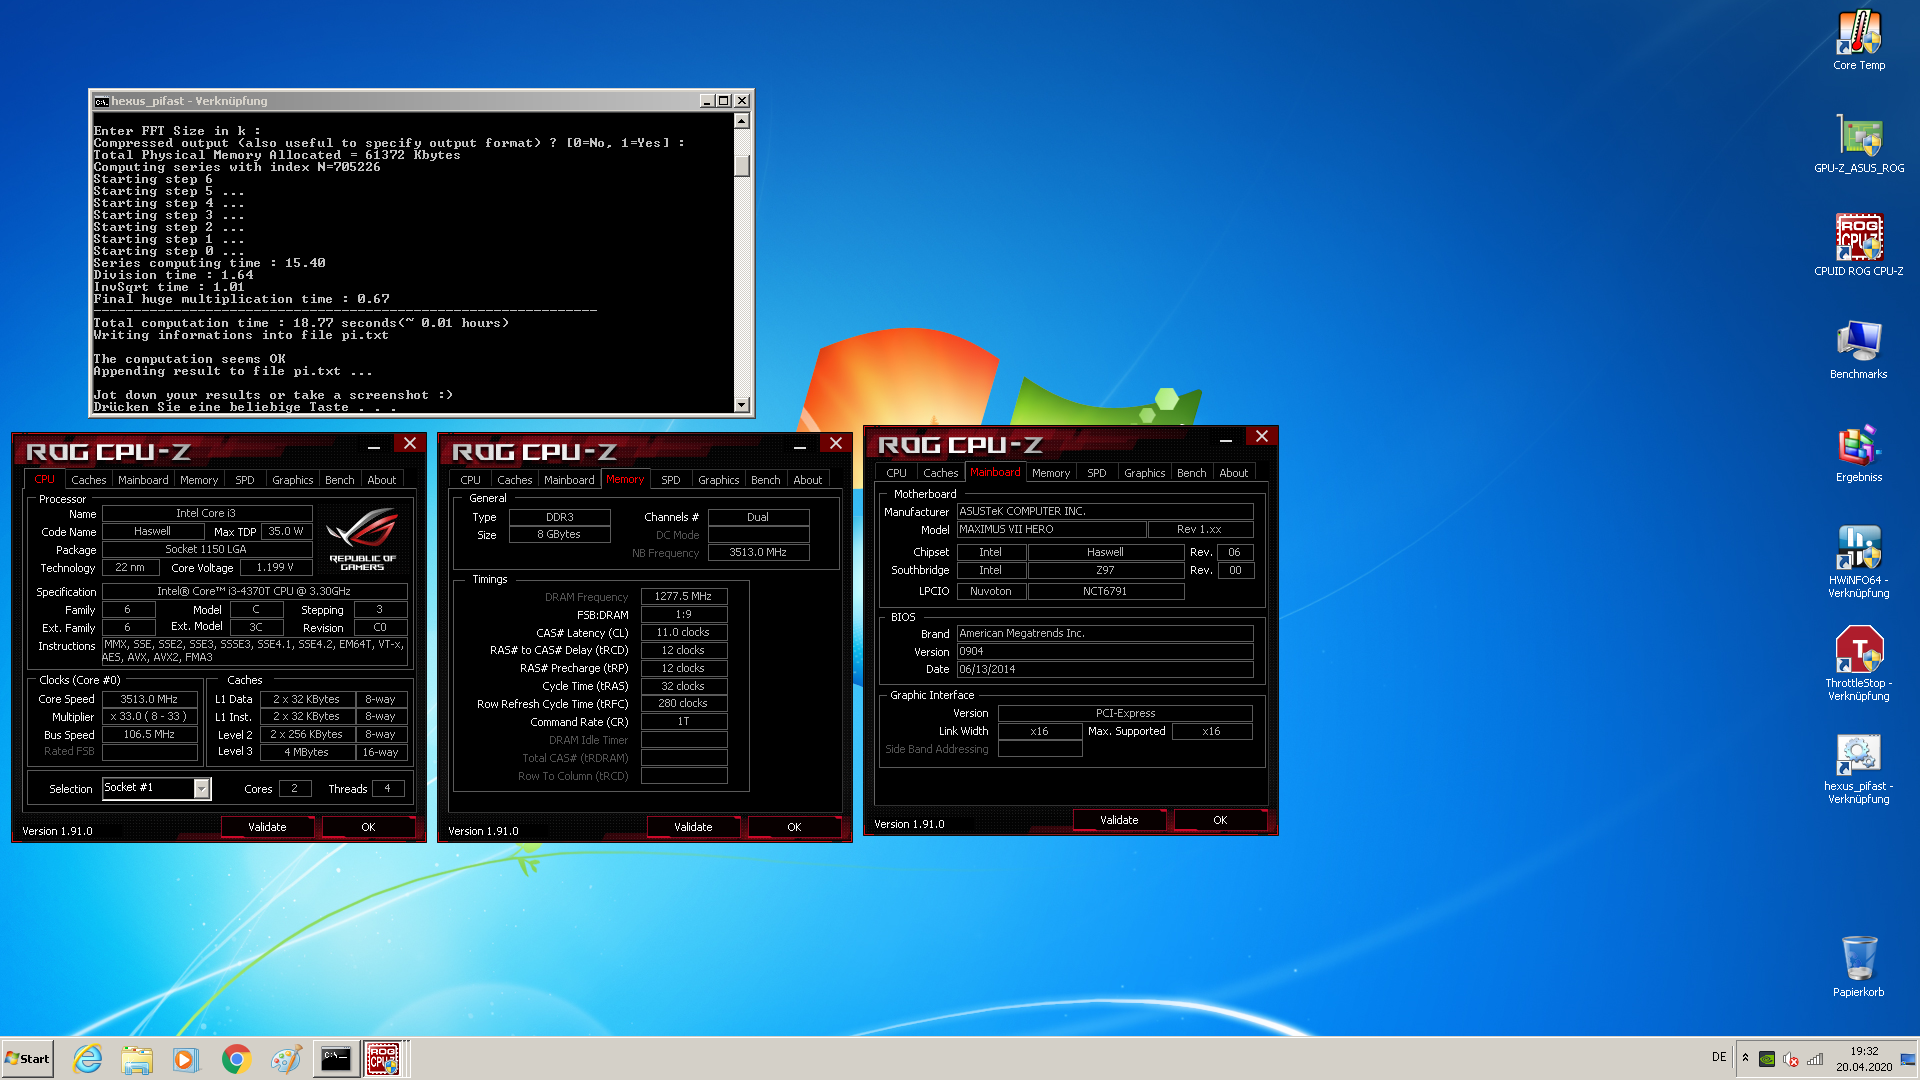Screen dimensions: 1920x1080
Task: Switch to ROG CPU-Z taskbar item
Action: coord(384,1058)
